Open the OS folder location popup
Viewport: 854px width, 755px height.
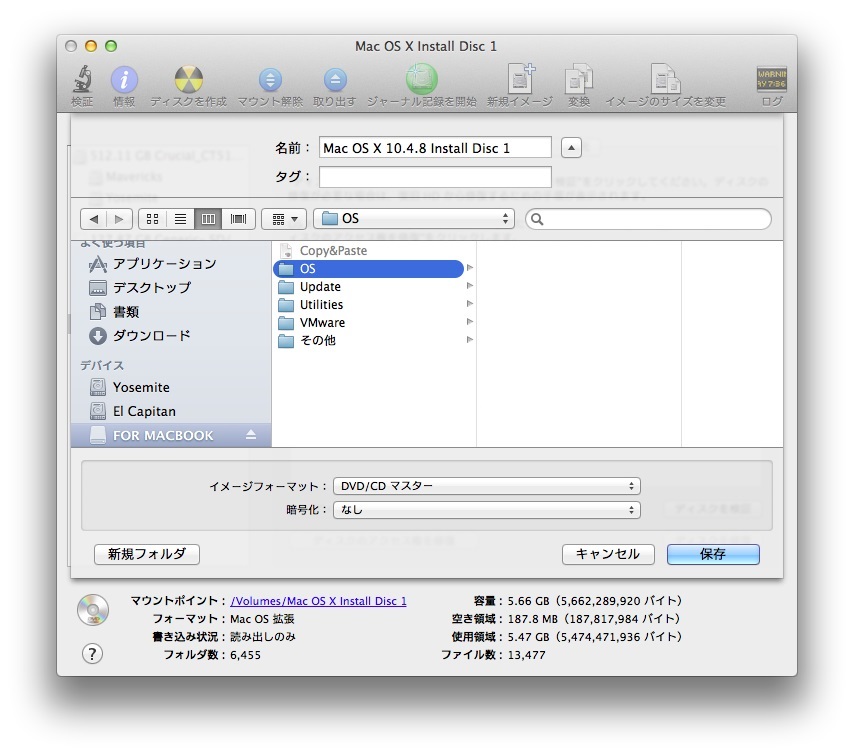[414, 219]
